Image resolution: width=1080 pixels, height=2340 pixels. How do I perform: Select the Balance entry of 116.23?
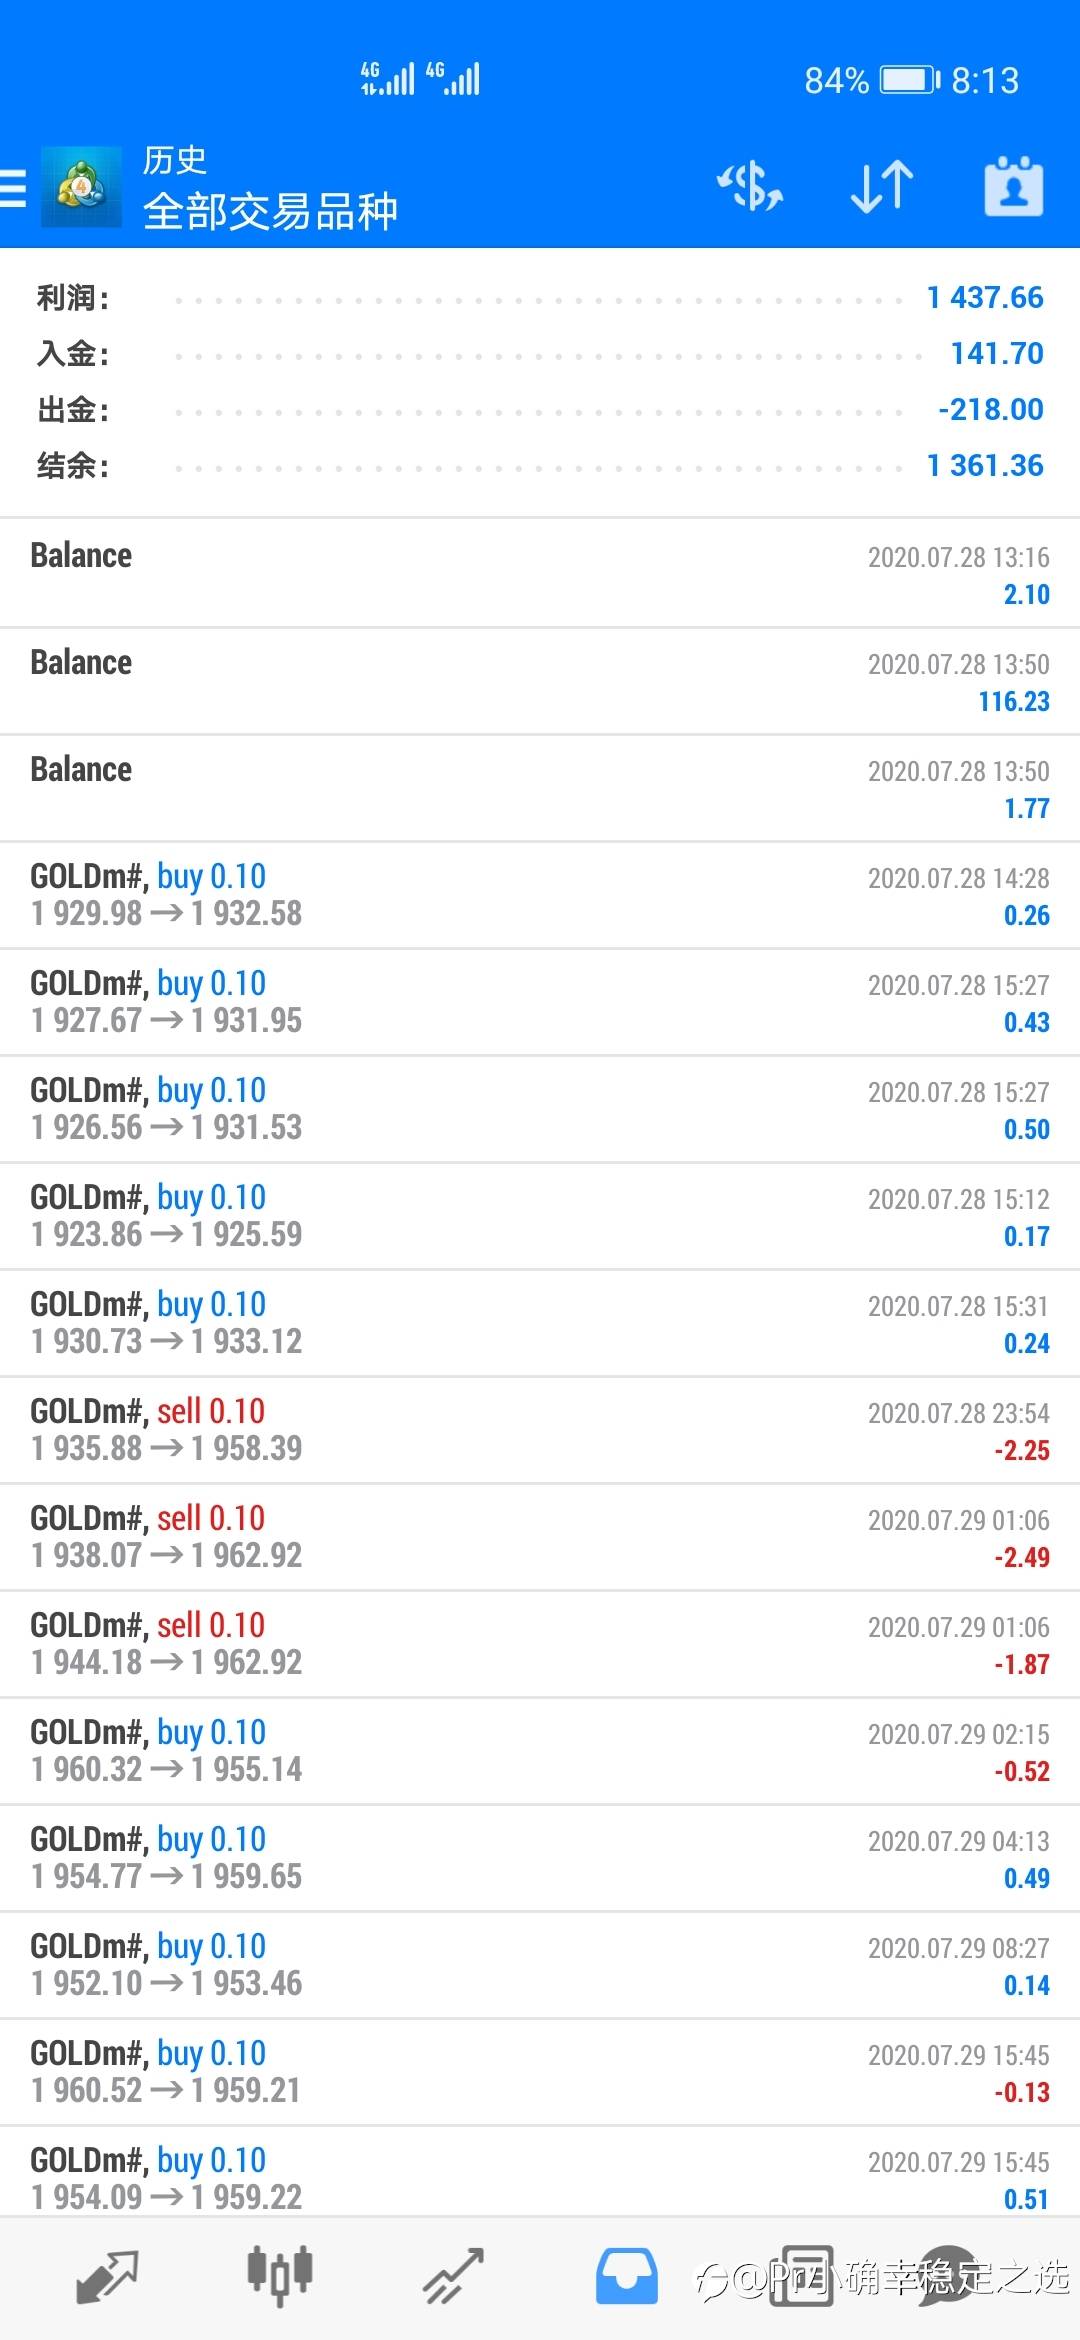[x=540, y=682]
